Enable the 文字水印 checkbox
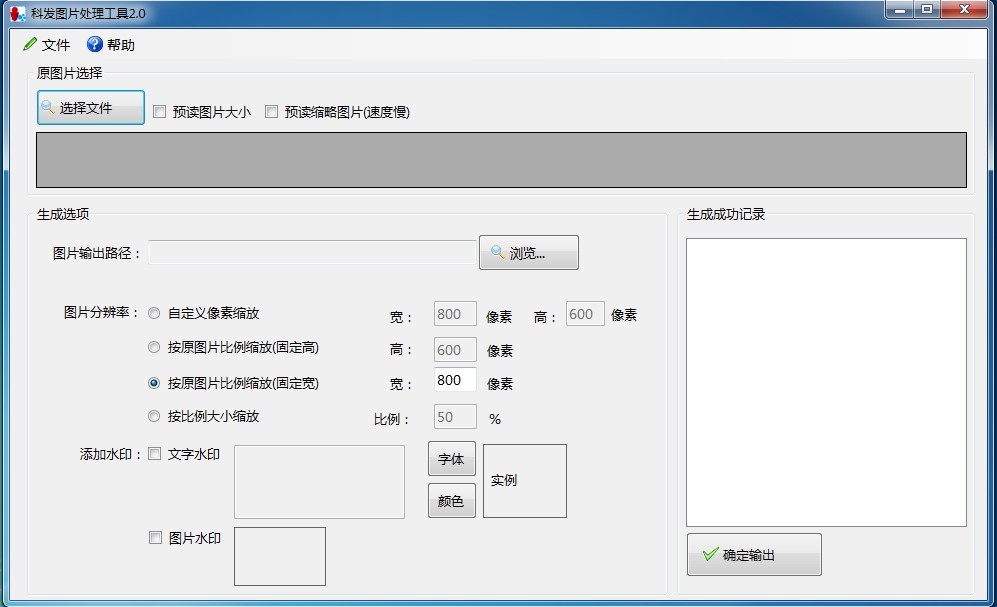997x607 pixels. (x=155, y=454)
